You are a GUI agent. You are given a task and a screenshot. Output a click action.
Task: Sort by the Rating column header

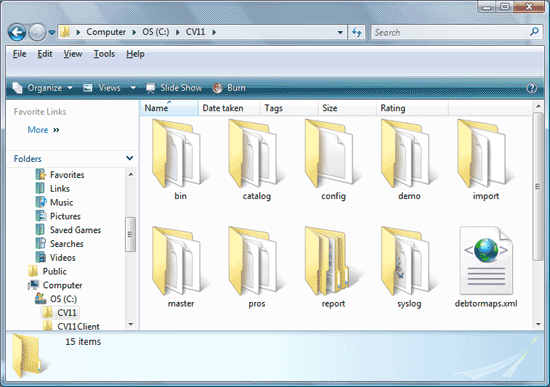point(412,108)
